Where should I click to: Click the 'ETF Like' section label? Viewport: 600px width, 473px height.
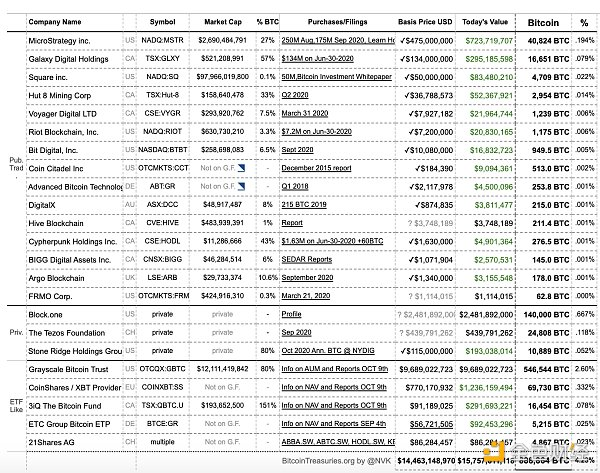point(16,406)
